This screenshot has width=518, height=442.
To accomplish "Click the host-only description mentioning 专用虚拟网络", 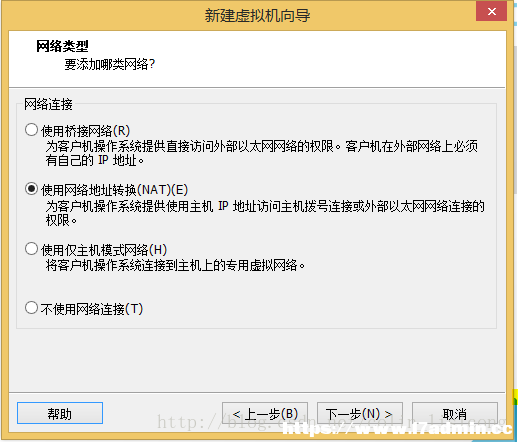I will [x=175, y=266].
